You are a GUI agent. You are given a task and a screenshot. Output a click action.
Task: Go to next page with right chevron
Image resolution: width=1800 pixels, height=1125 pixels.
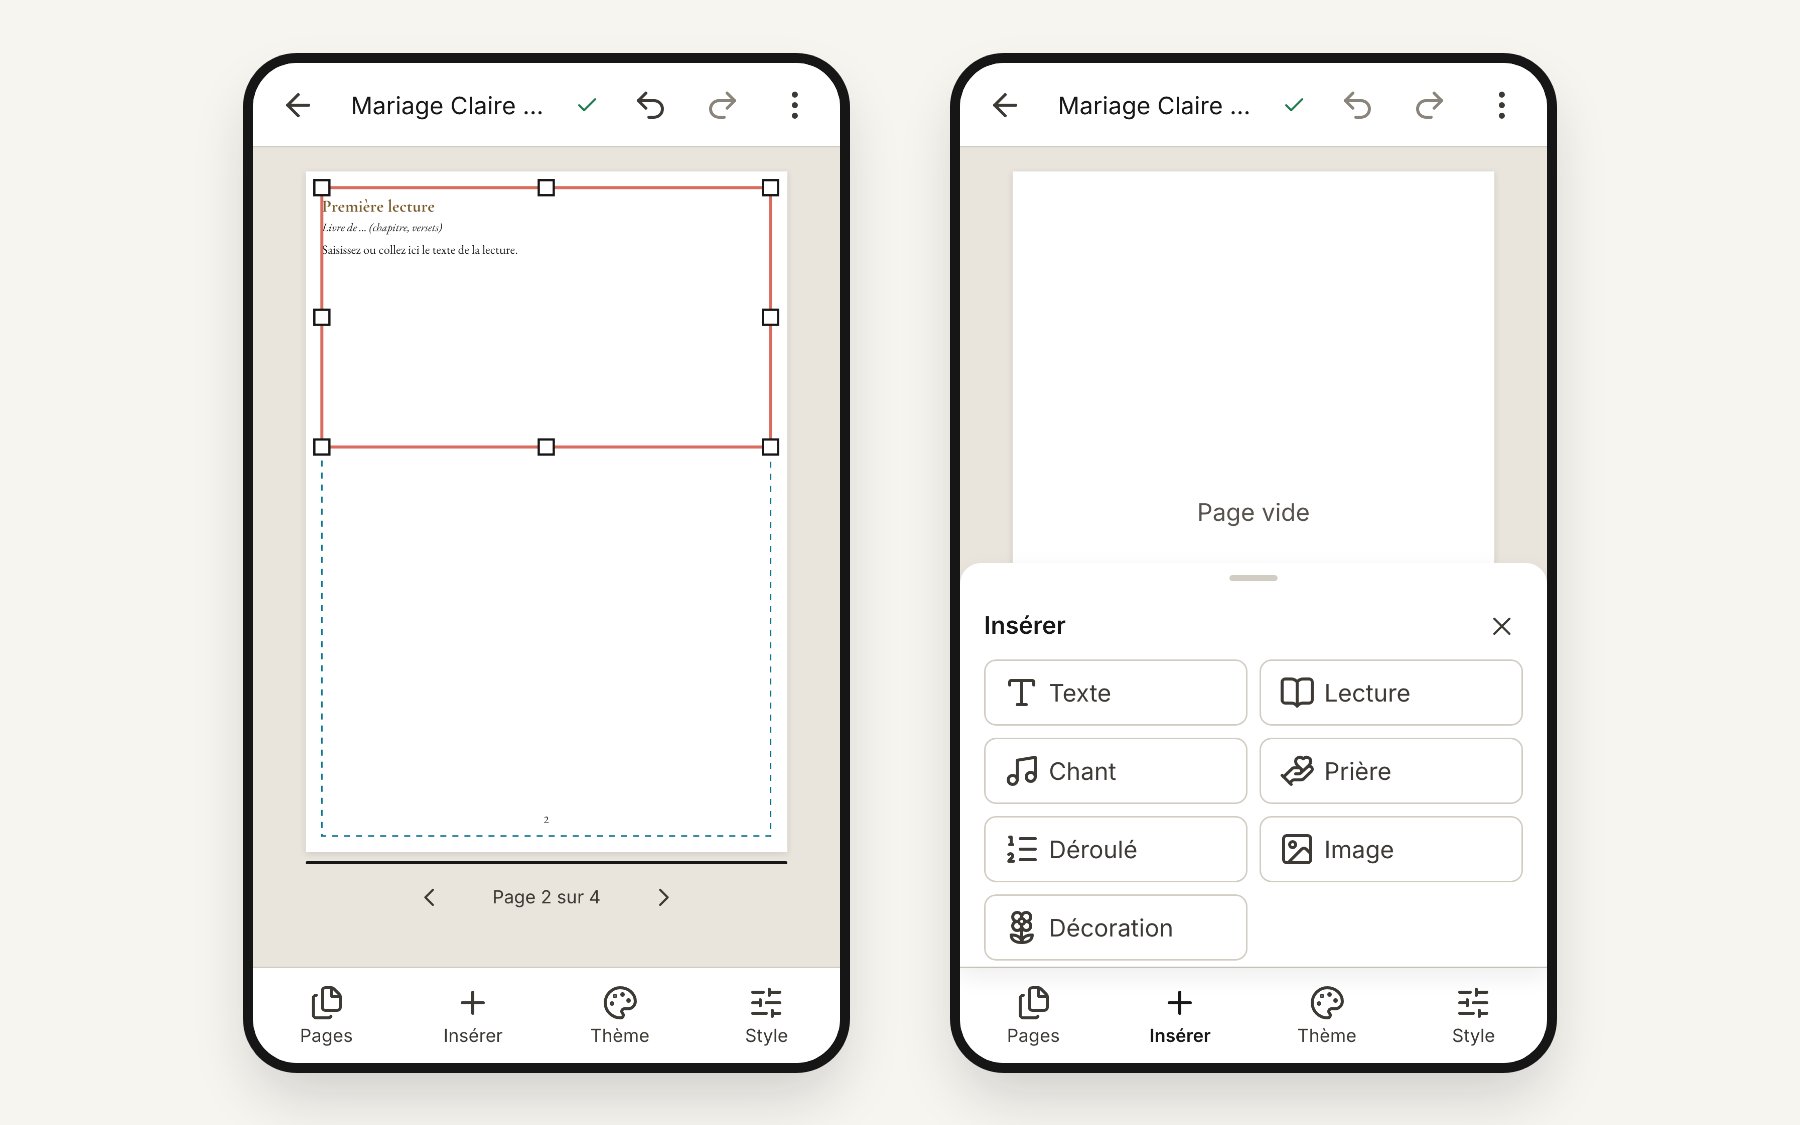click(664, 897)
